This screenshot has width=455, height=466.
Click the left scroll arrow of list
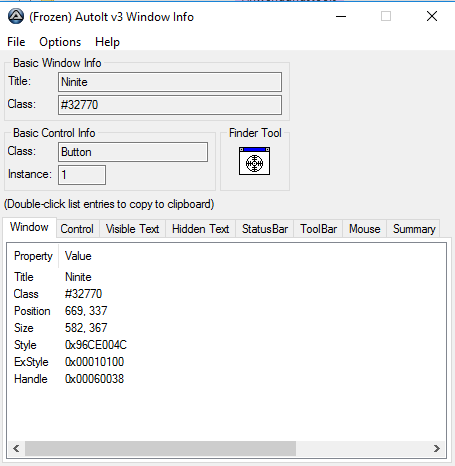click(16, 449)
